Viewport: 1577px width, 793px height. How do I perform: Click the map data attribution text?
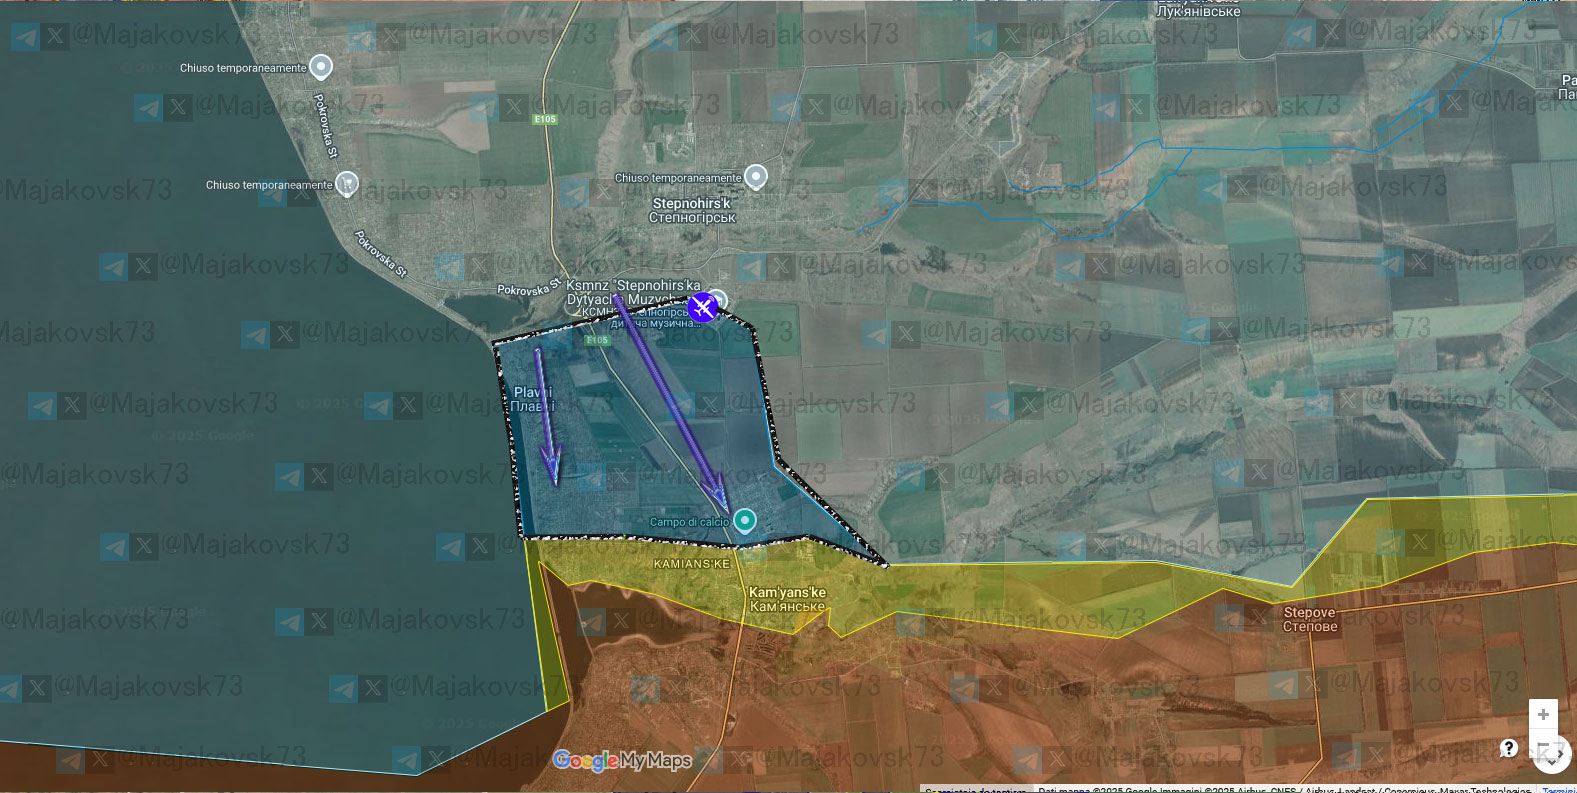pos(1284,790)
